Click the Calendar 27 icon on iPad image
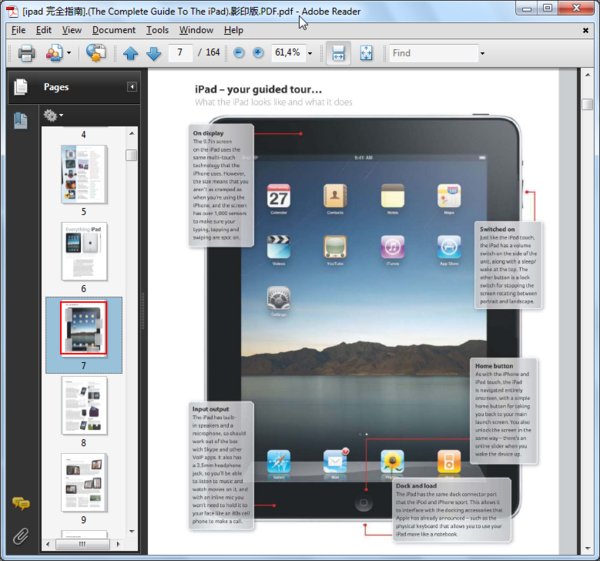This screenshot has width=600, height=561. (279, 196)
